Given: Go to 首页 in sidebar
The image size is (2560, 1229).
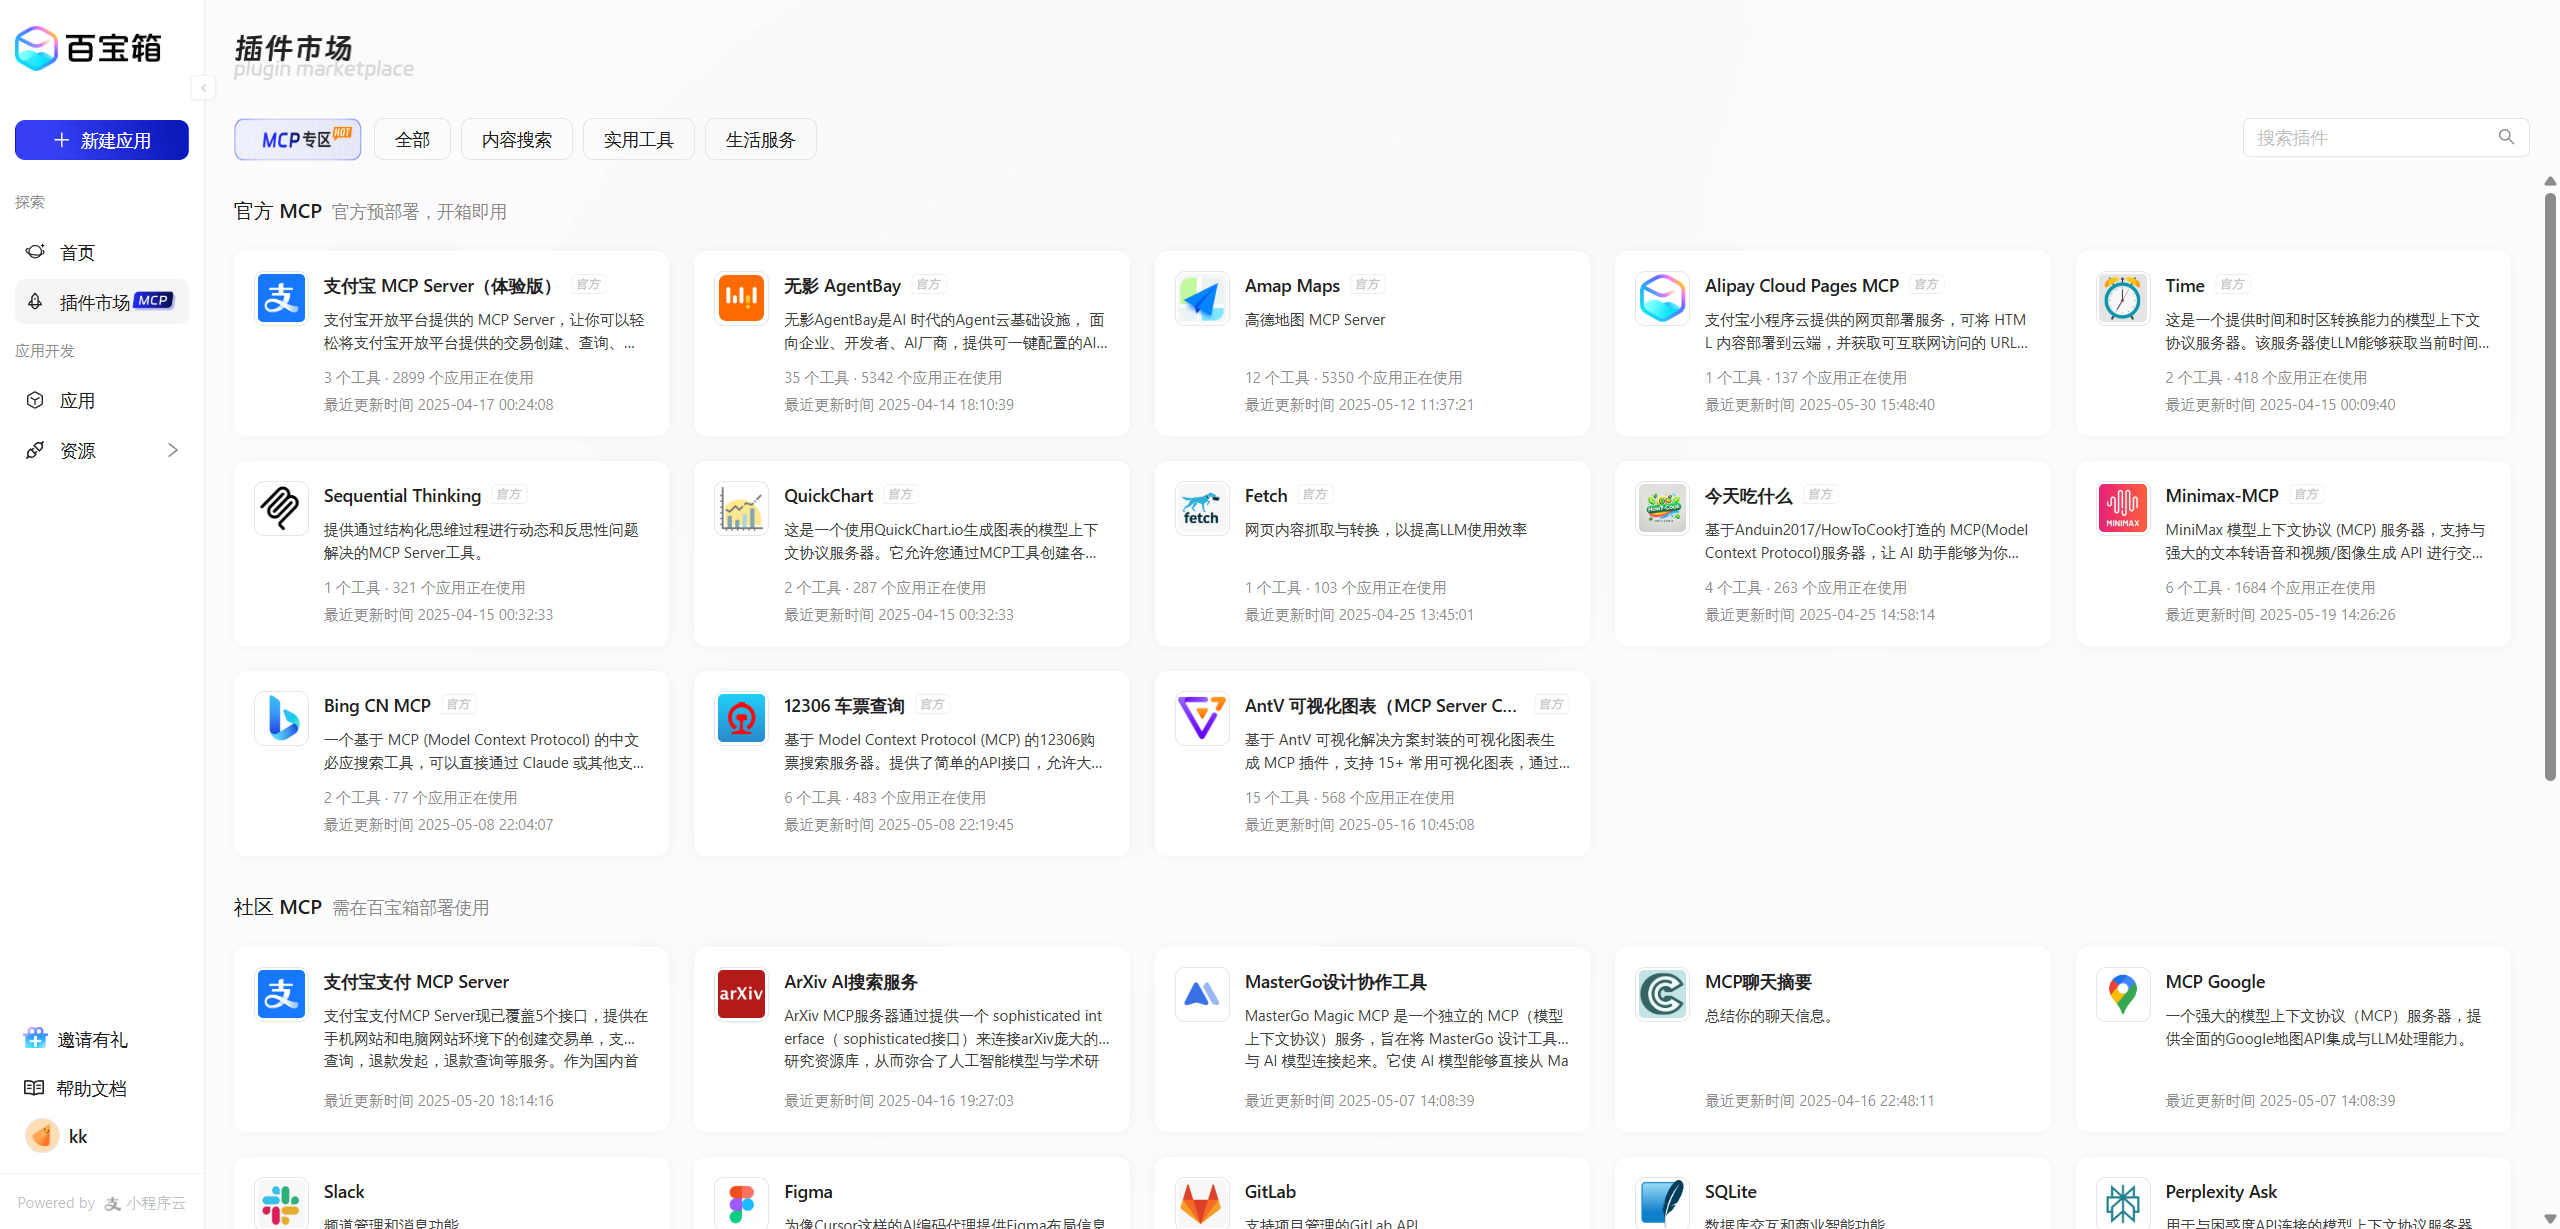Looking at the screenshot, I should point(78,252).
